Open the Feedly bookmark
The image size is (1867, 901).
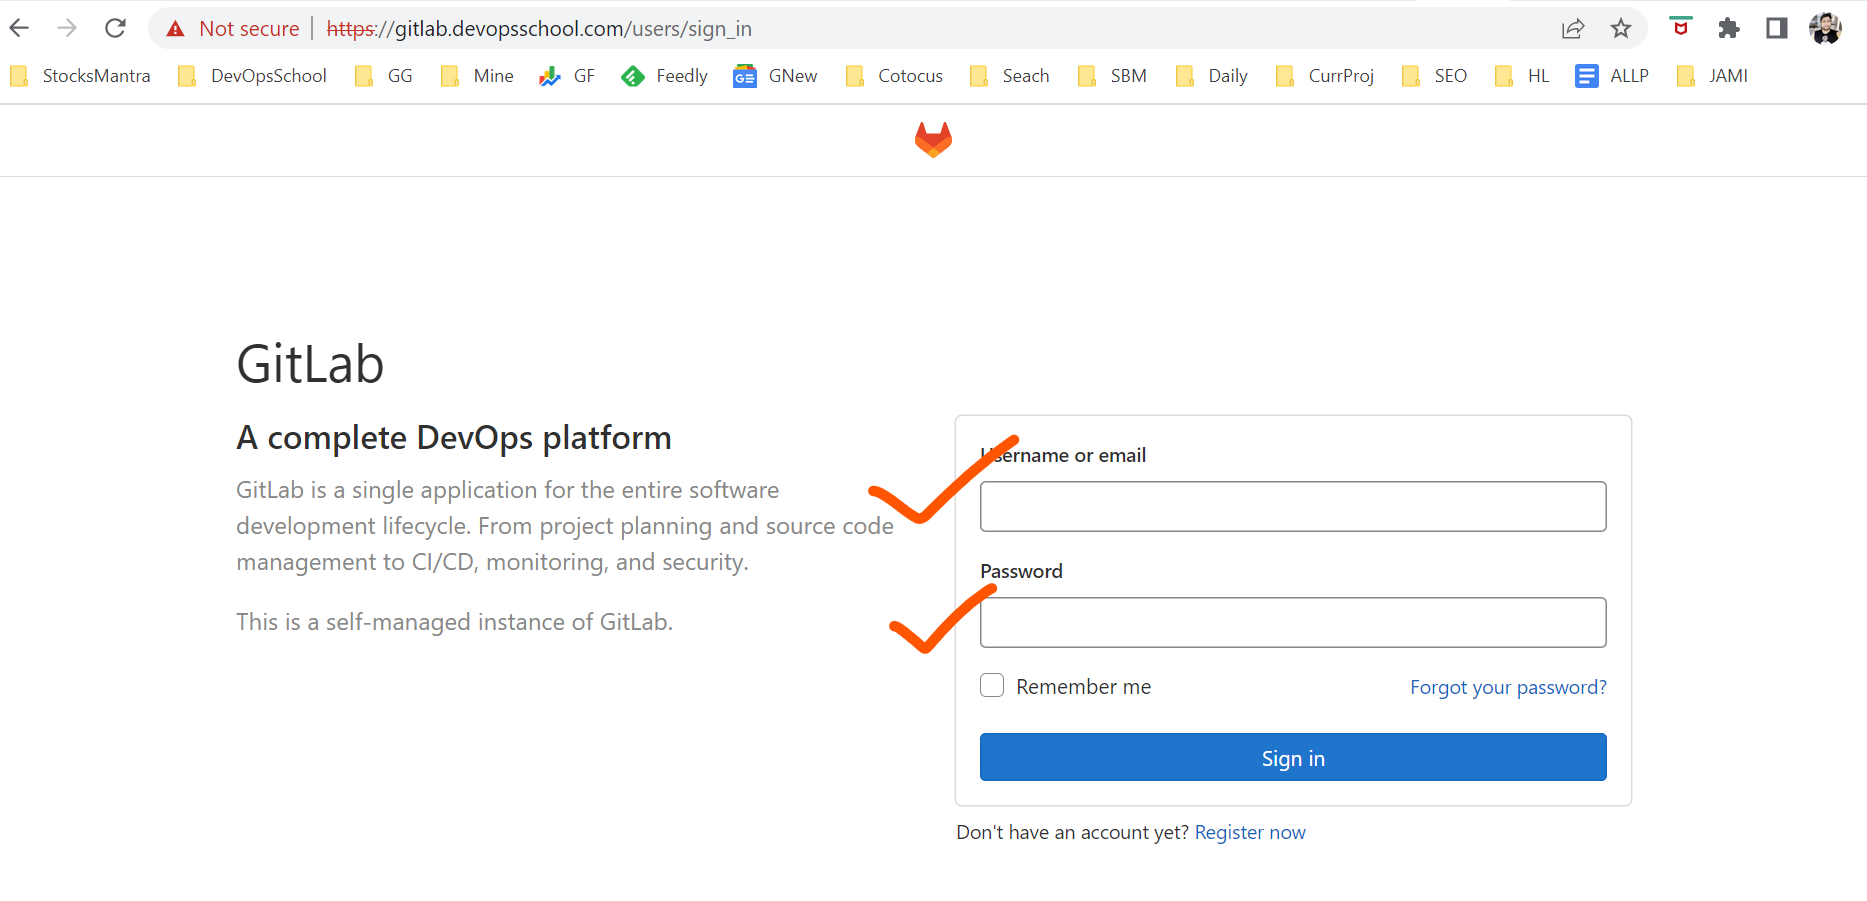point(665,76)
